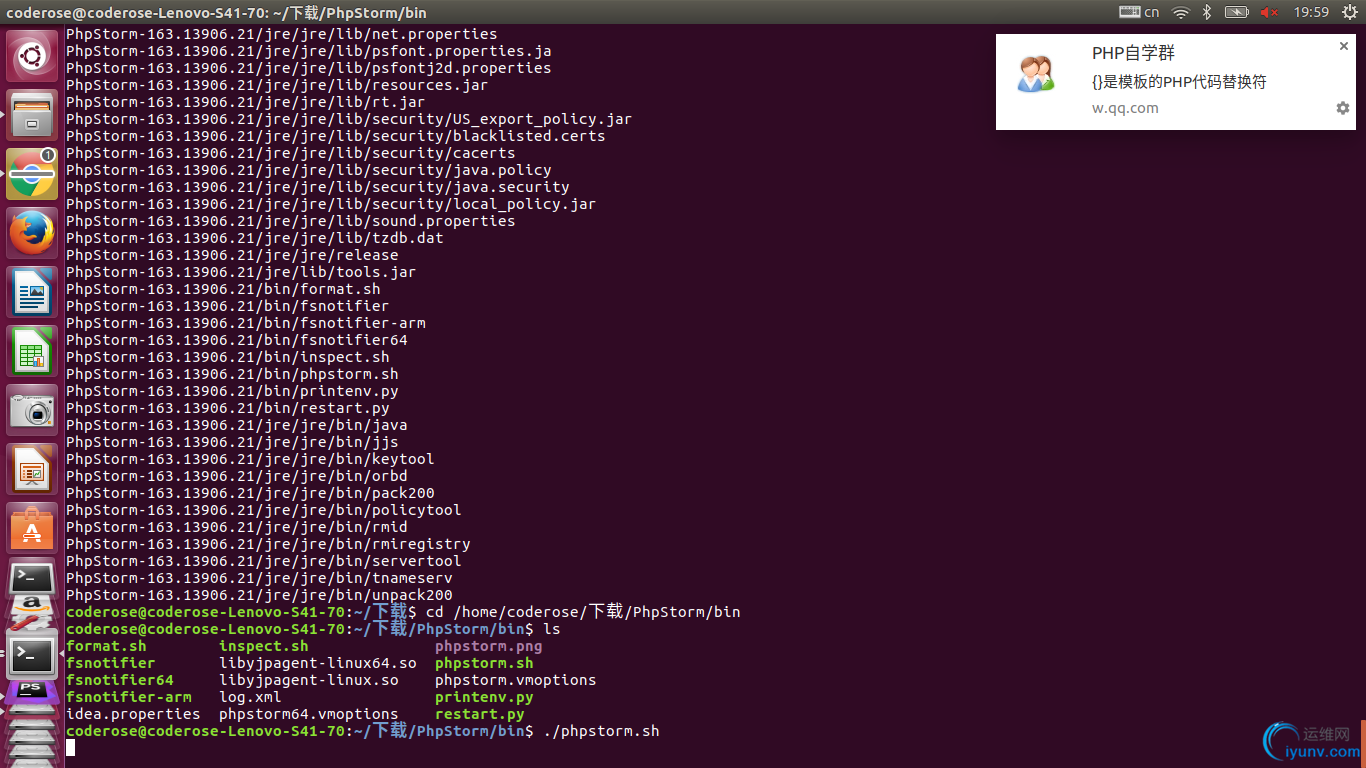Open the 19:59 clock menu
The width and height of the screenshot is (1366, 768).
1311,12
